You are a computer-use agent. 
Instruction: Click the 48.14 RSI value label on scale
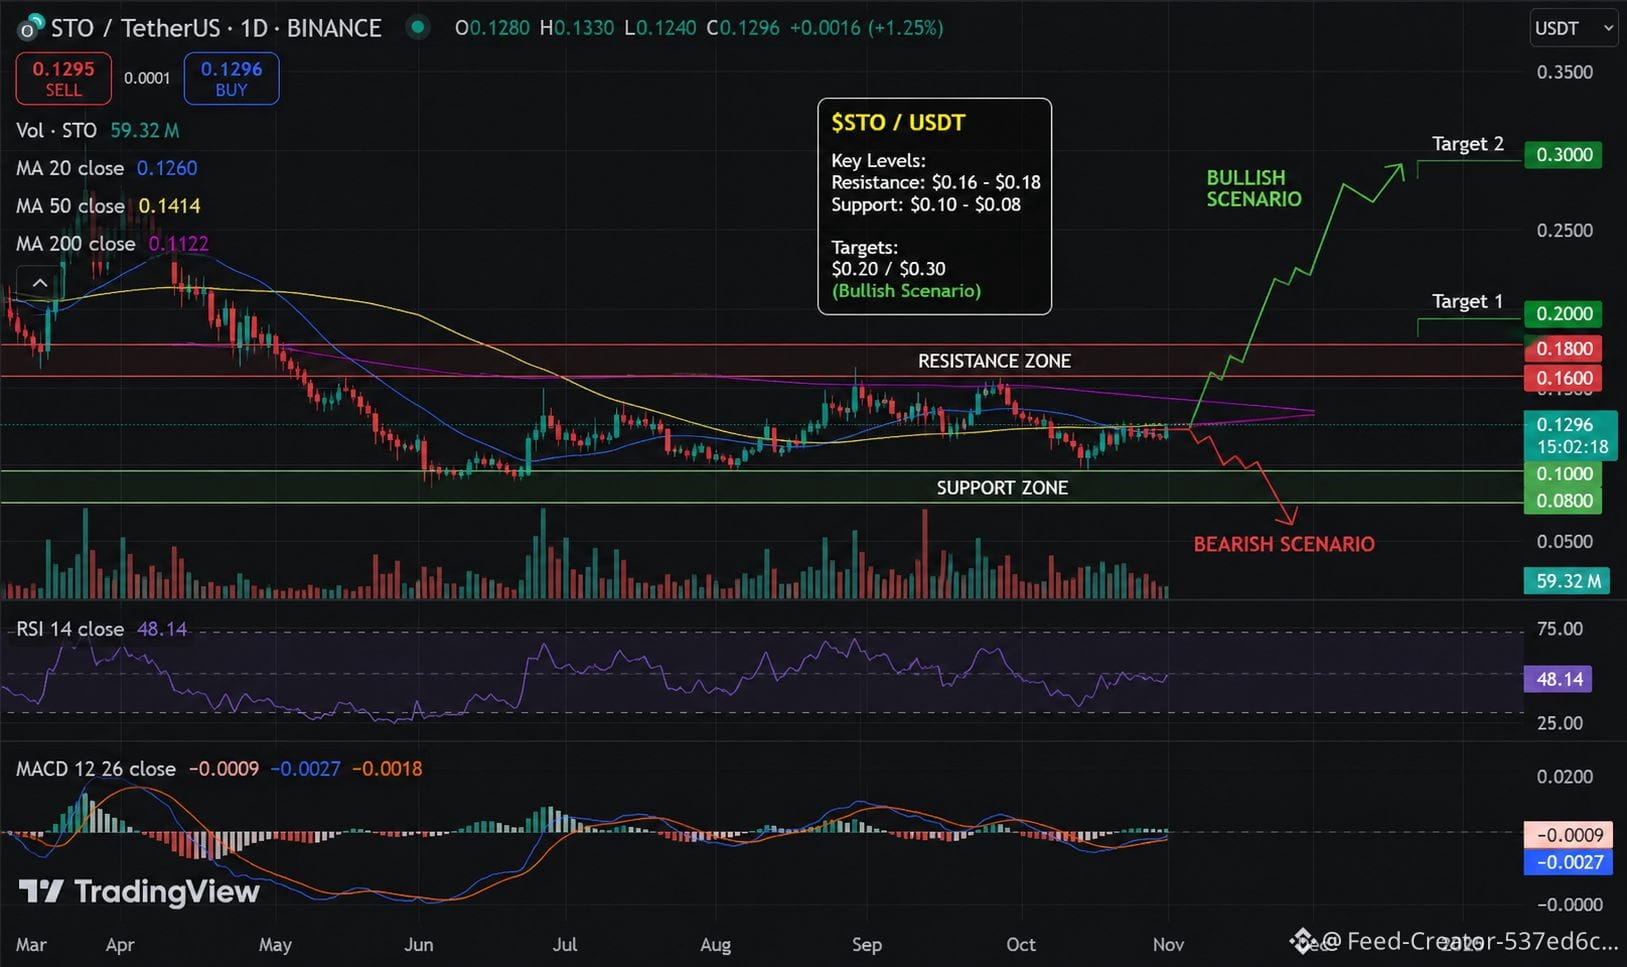coord(1559,679)
